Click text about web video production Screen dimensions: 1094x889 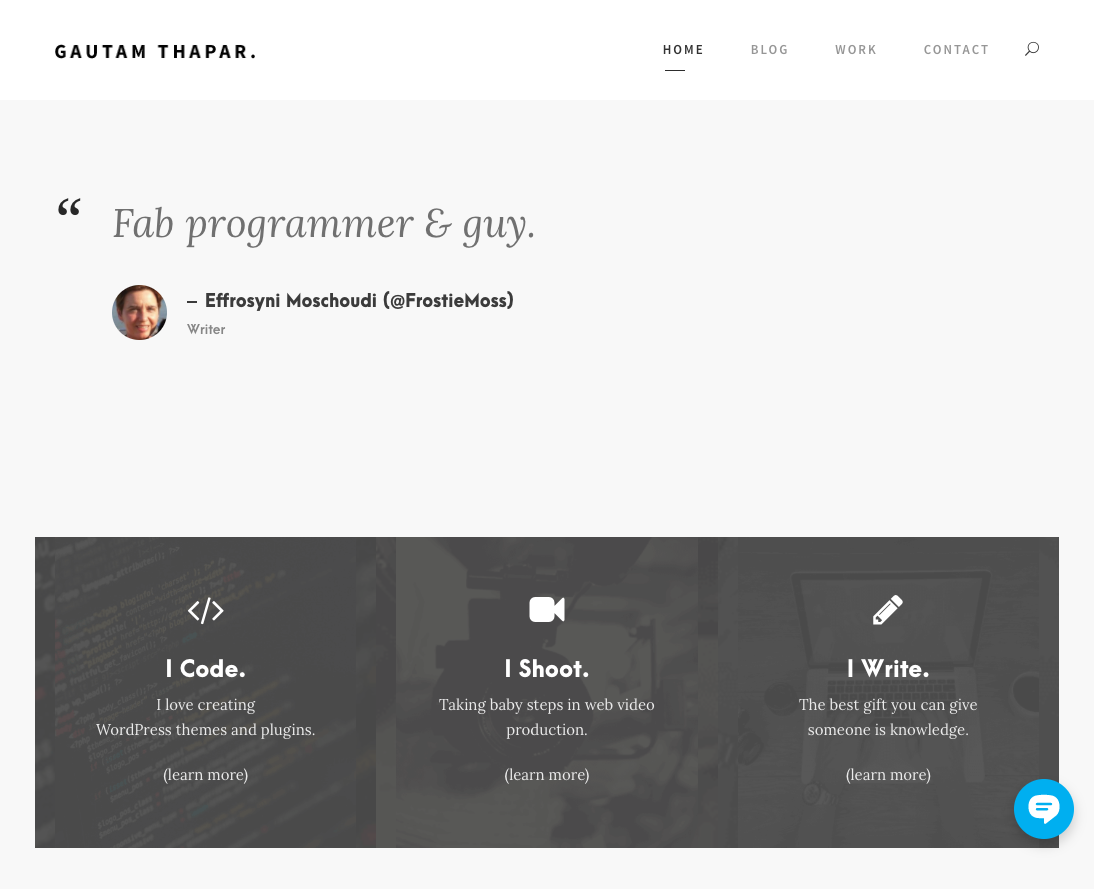[547, 717]
